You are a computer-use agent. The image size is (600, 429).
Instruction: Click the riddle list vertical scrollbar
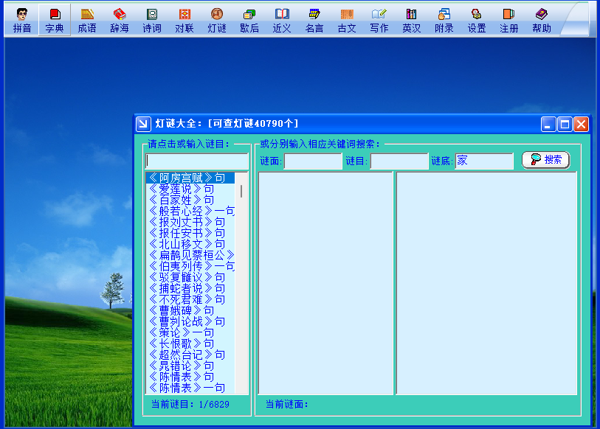click(x=242, y=280)
